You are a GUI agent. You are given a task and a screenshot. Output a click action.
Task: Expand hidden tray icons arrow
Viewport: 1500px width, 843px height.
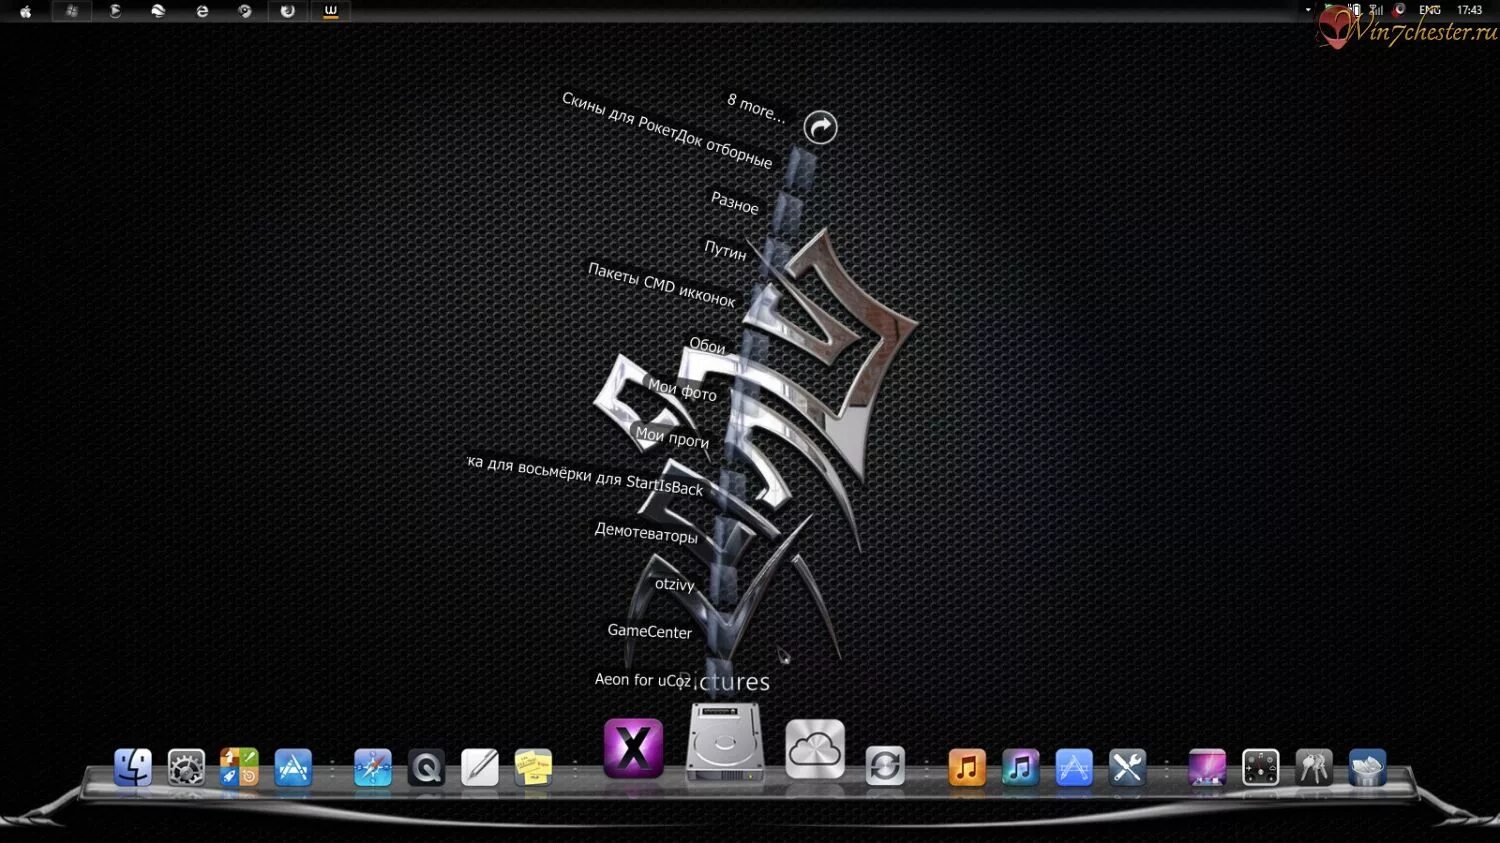point(1308,10)
